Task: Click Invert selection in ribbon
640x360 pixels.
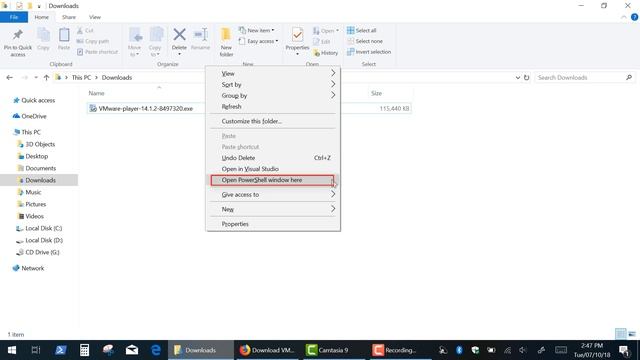Action: [369, 52]
